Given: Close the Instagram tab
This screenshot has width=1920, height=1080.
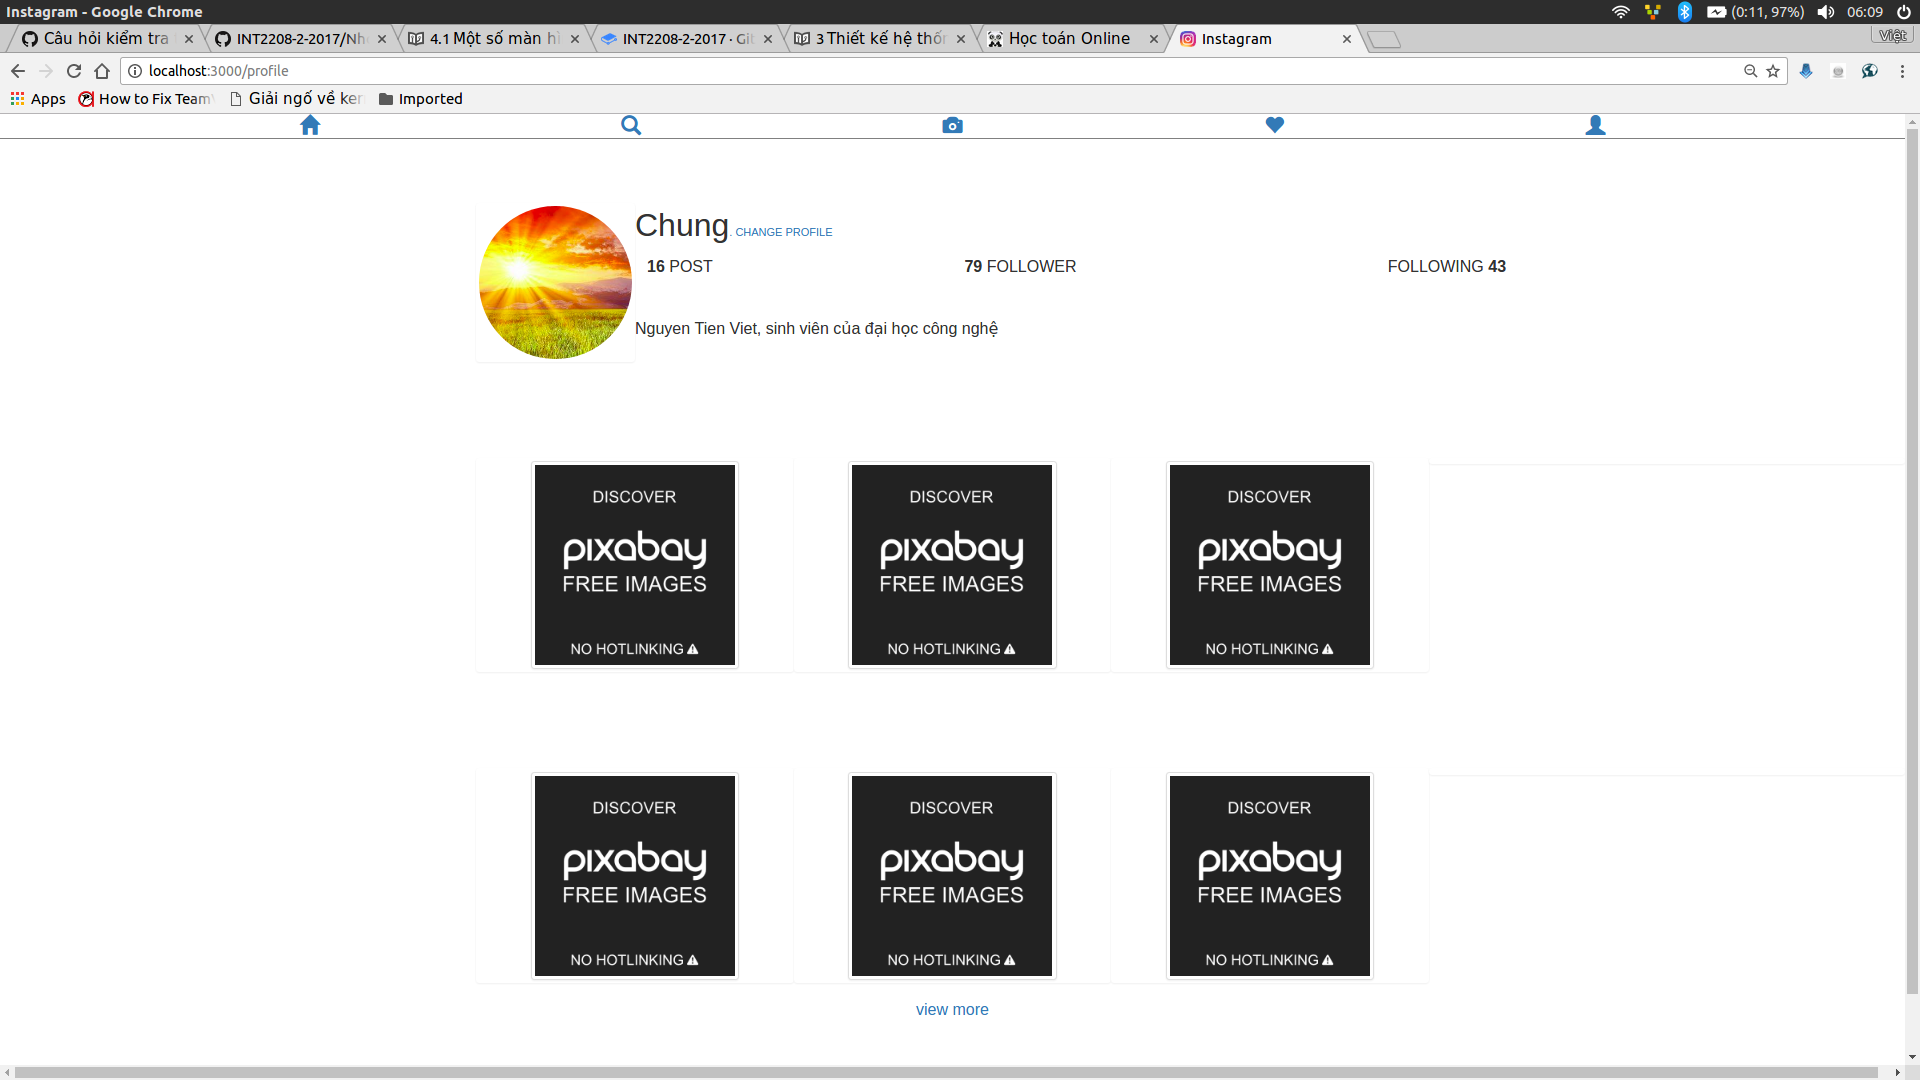Looking at the screenshot, I should (x=1347, y=39).
